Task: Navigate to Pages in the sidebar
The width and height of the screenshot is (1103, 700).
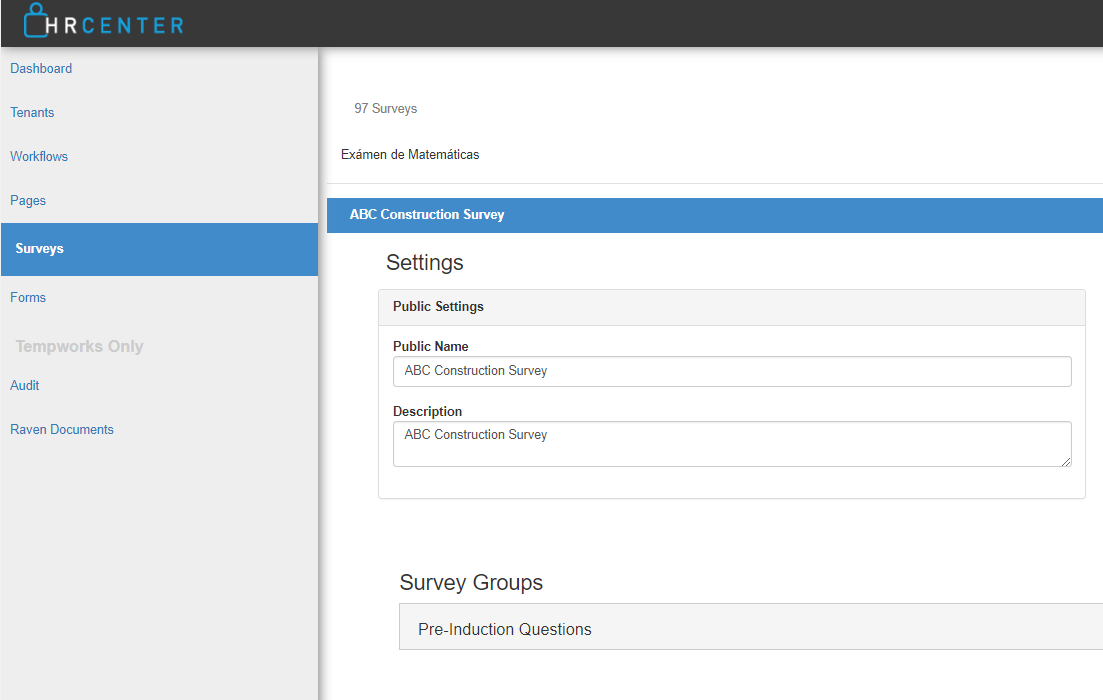Action: coord(28,201)
